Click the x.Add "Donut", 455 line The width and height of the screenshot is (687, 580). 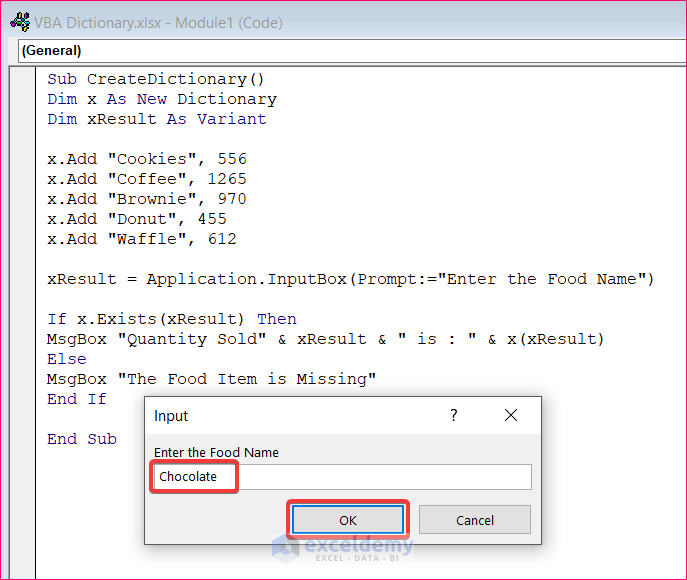pyautogui.click(x=137, y=219)
